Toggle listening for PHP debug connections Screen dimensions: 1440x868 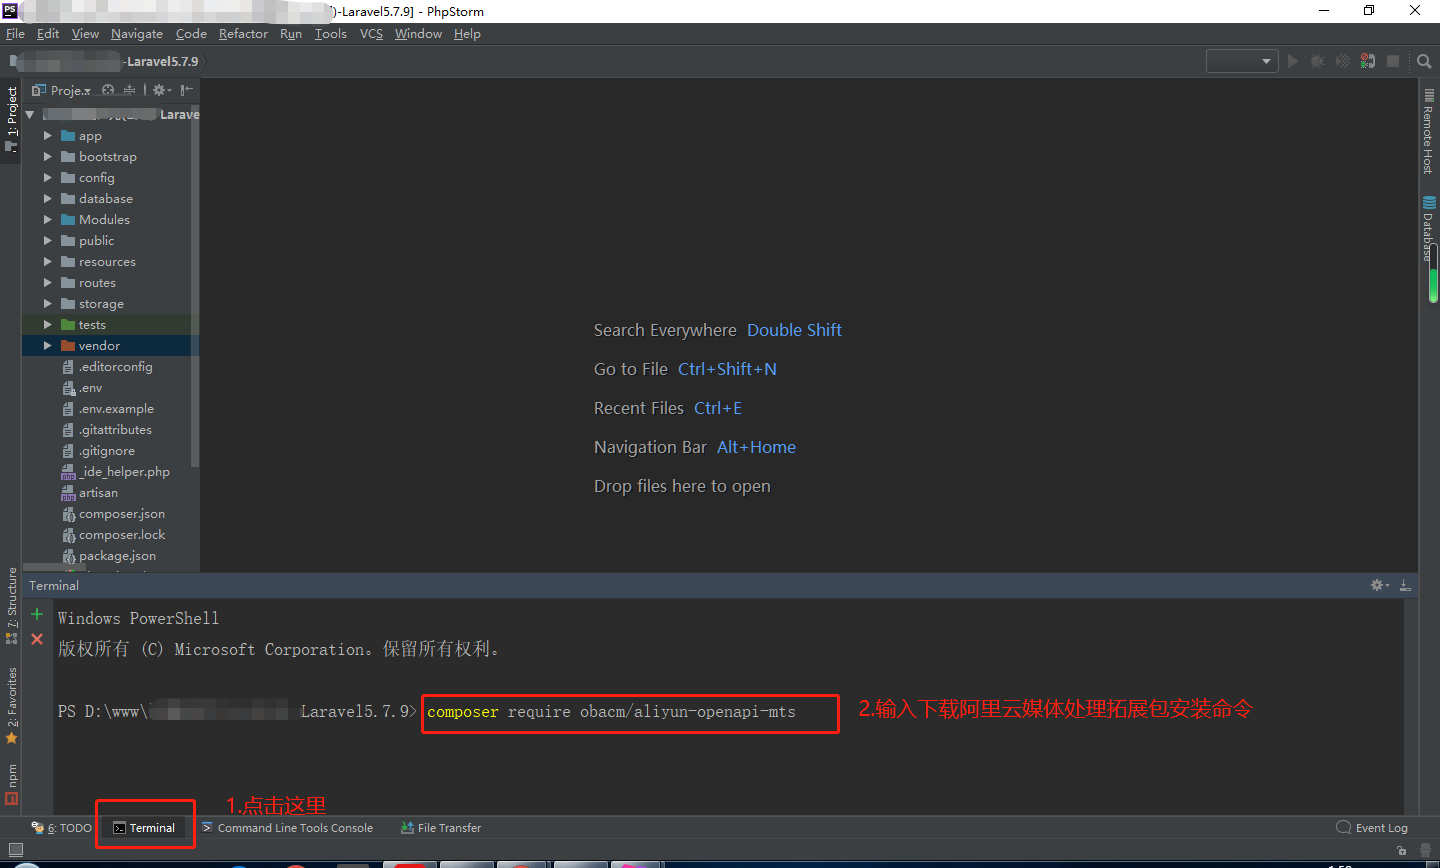(x=1368, y=61)
